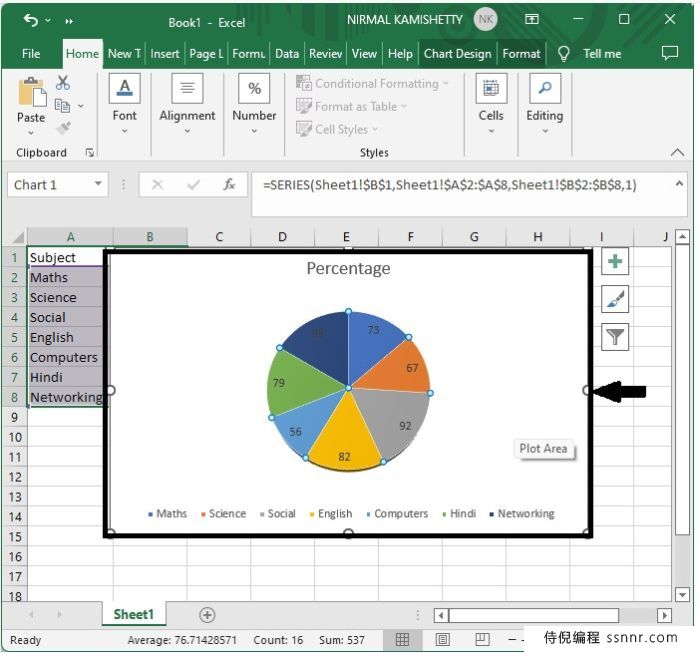Image resolution: width=700 pixels, height=653 pixels.
Task: Switch to the Chart Design tab
Action: (x=457, y=54)
